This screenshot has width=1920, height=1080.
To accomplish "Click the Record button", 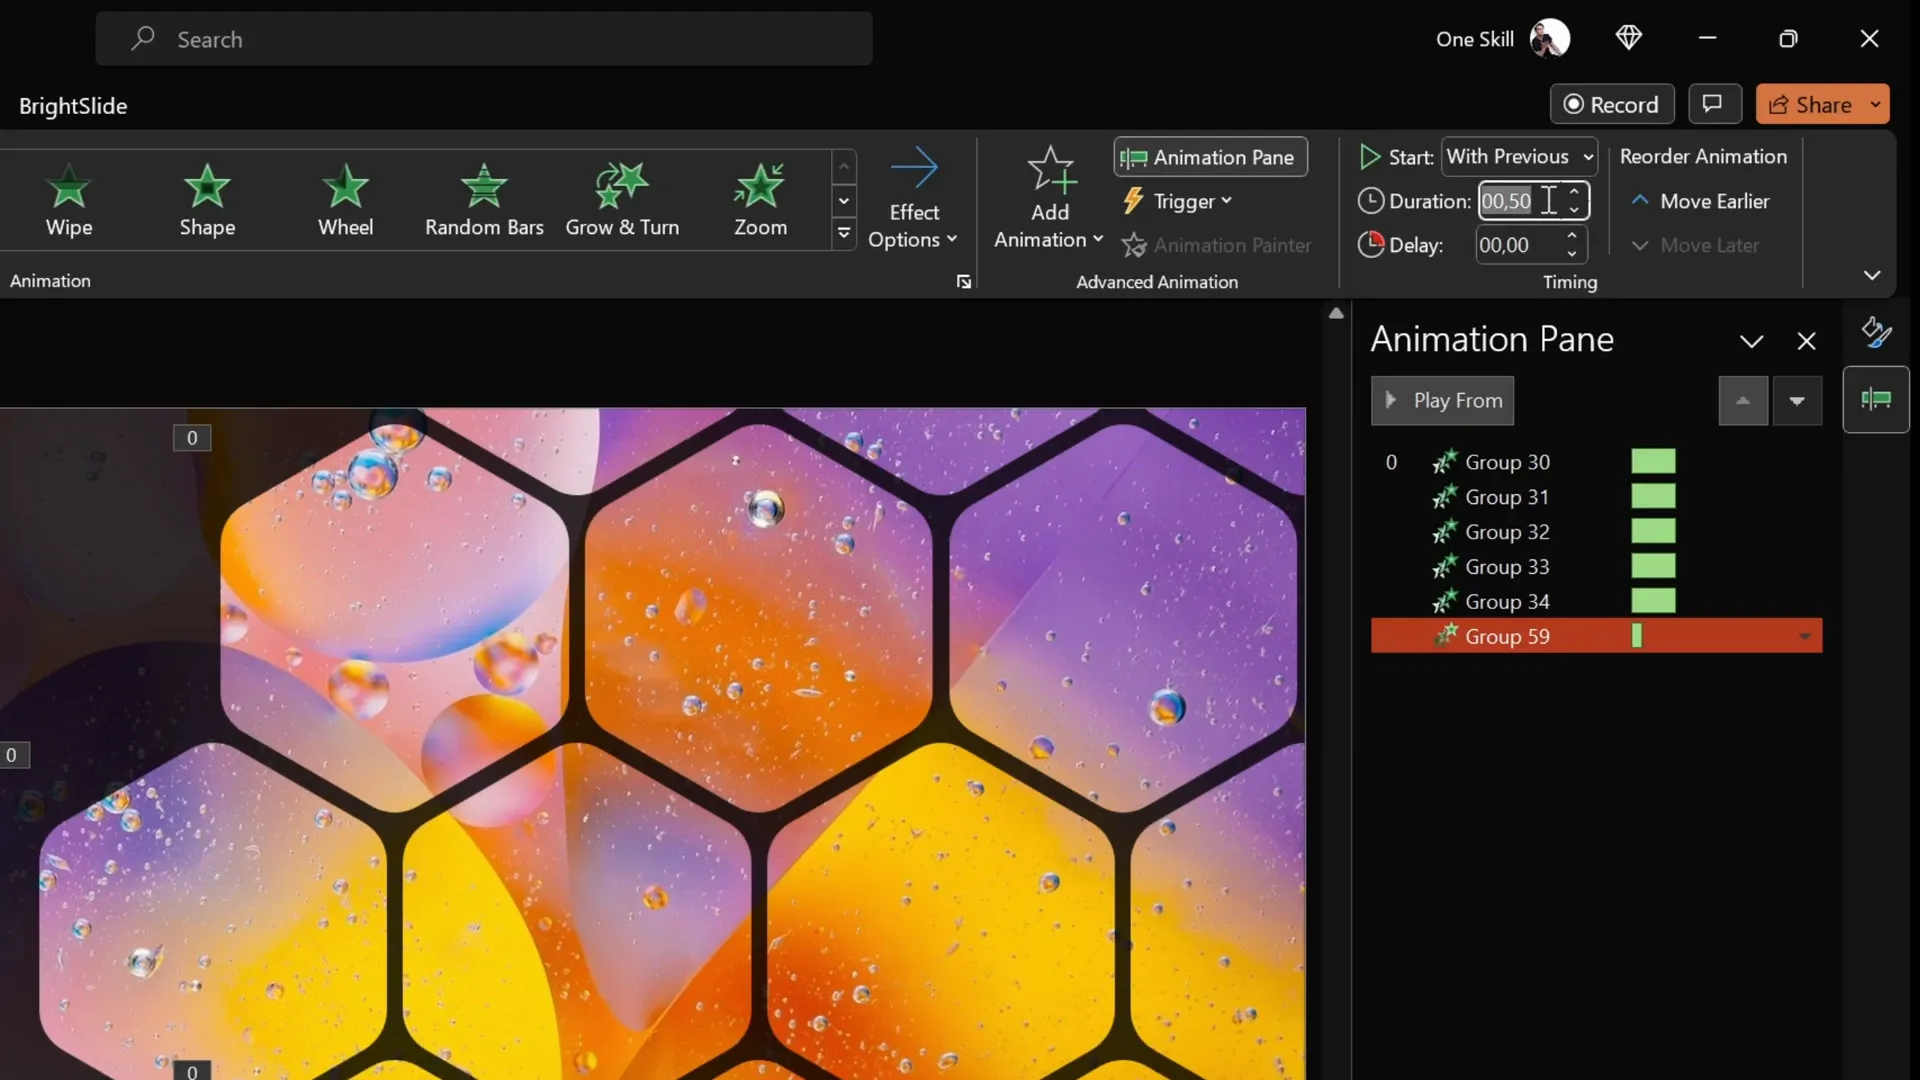I will pyautogui.click(x=1611, y=104).
